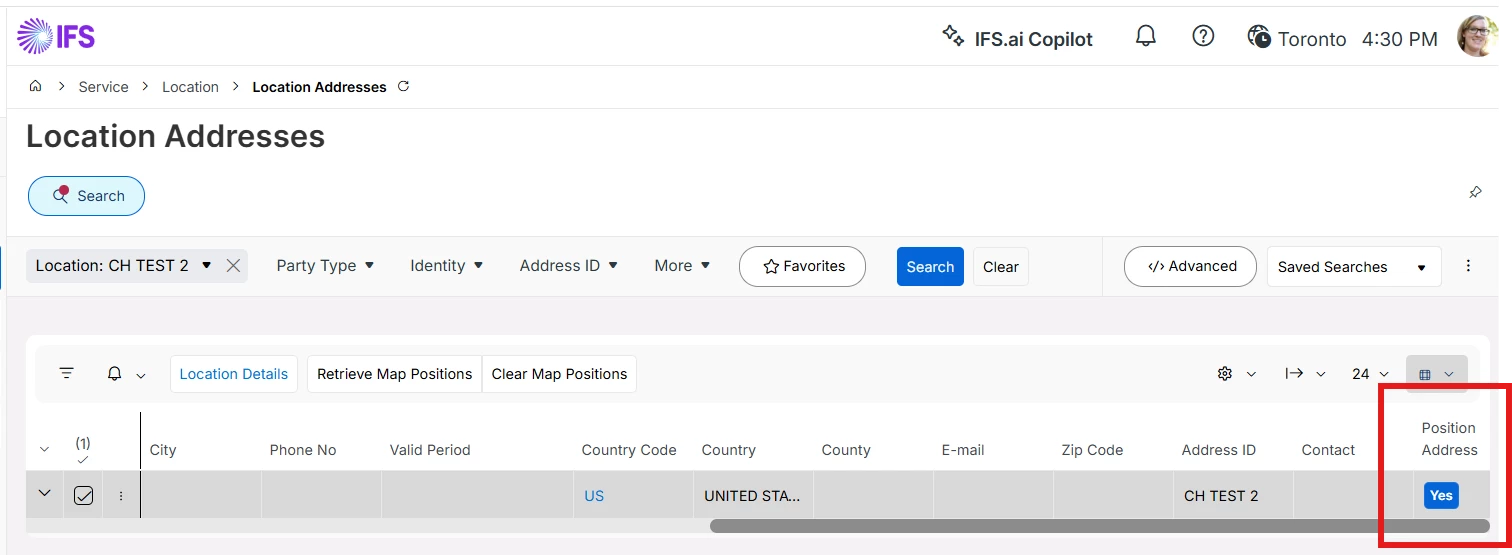Viewport: 1512px width, 555px height.
Task: Remove the Location: CH TEST 2 filter
Action: click(233, 266)
